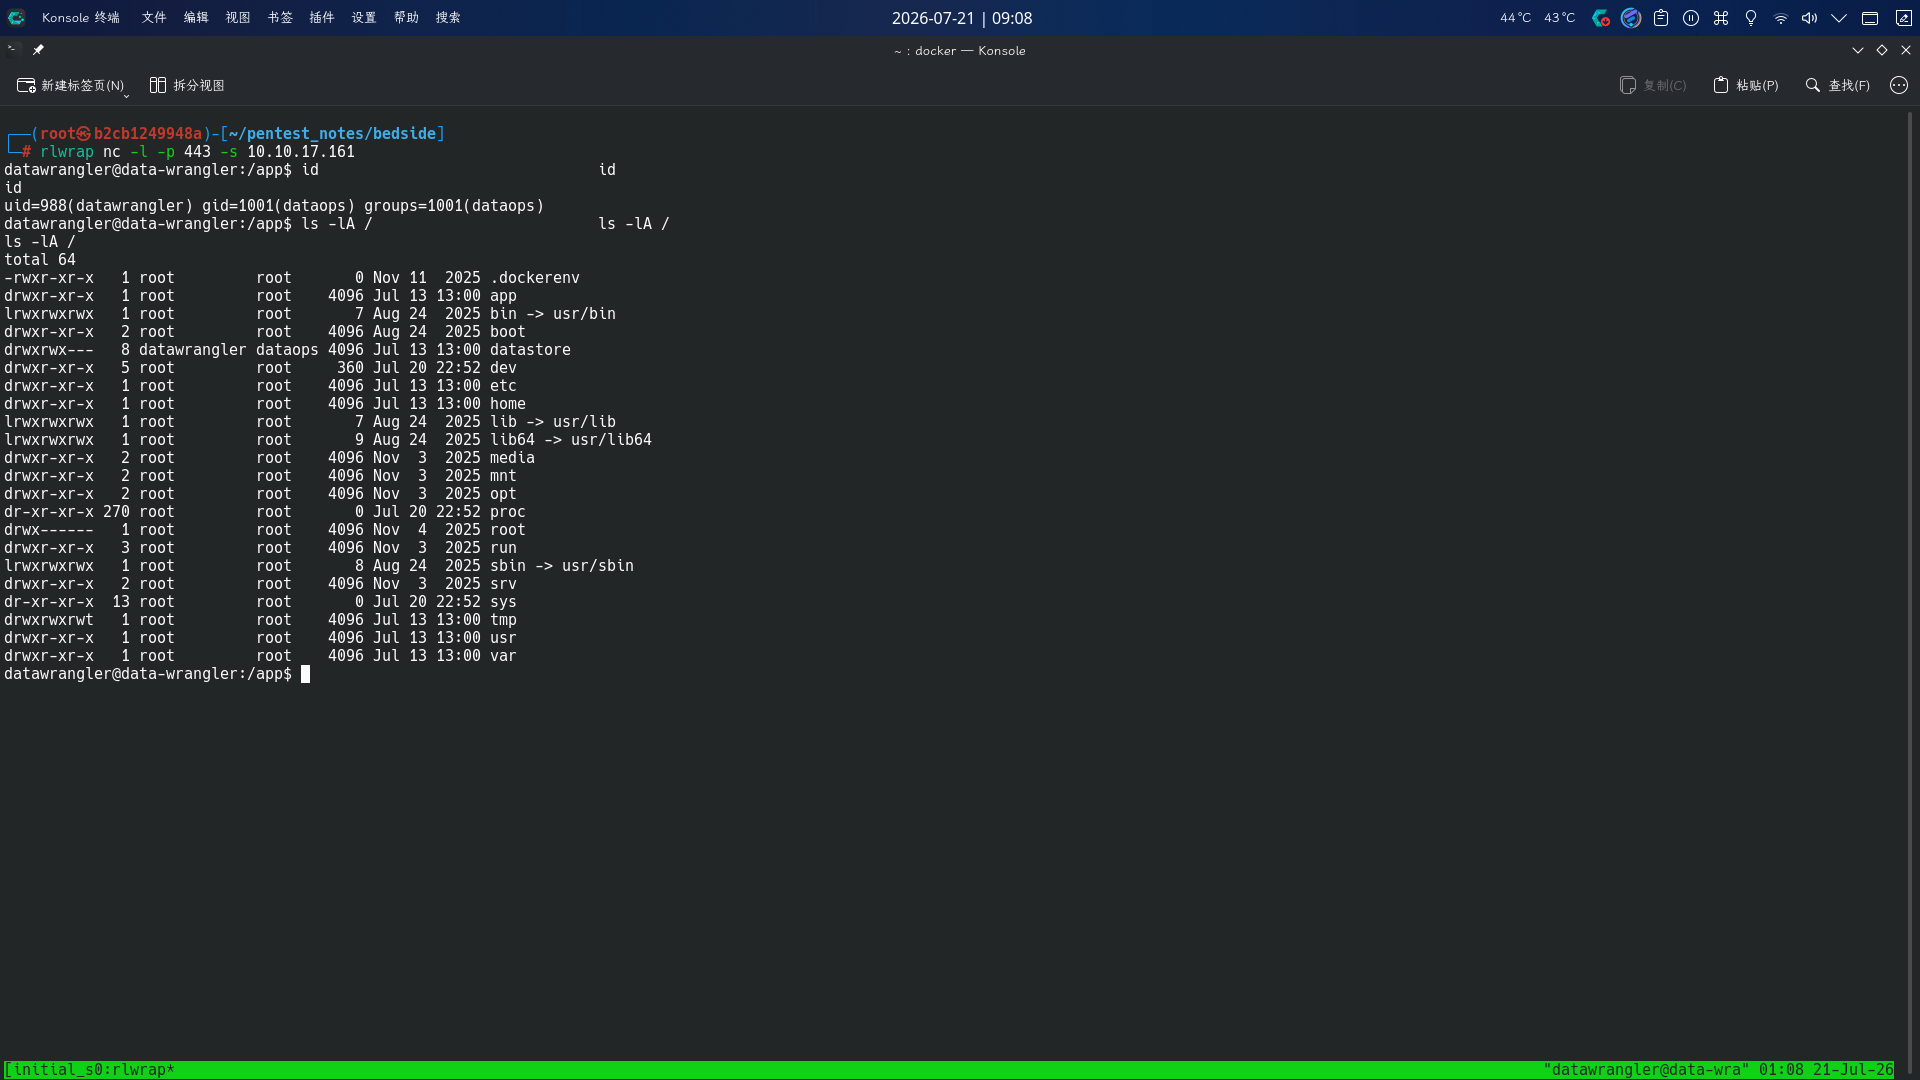
Task: Open the 编辑 menu
Action: click(x=196, y=18)
